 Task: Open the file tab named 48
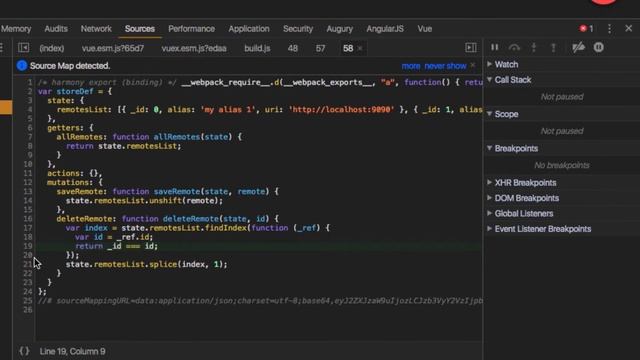293,48
